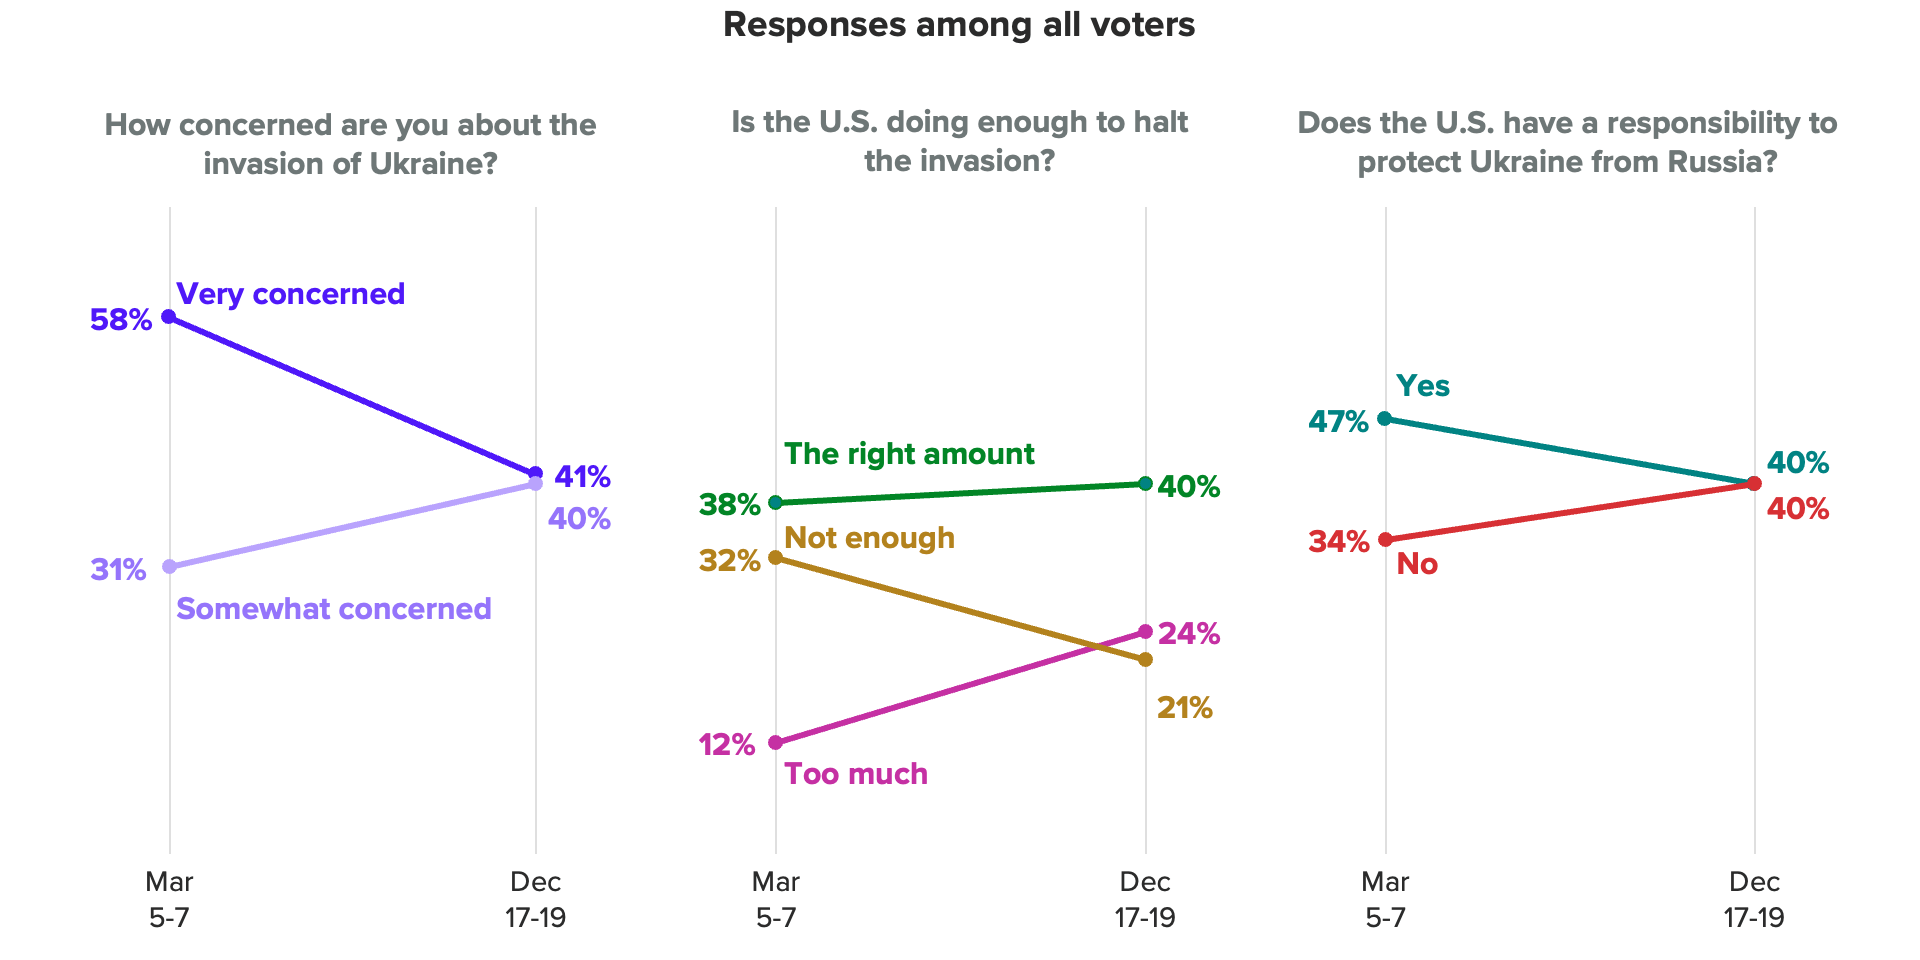
Task: Click the 31% Somewhat concerned data point
Action: tap(169, 566)
